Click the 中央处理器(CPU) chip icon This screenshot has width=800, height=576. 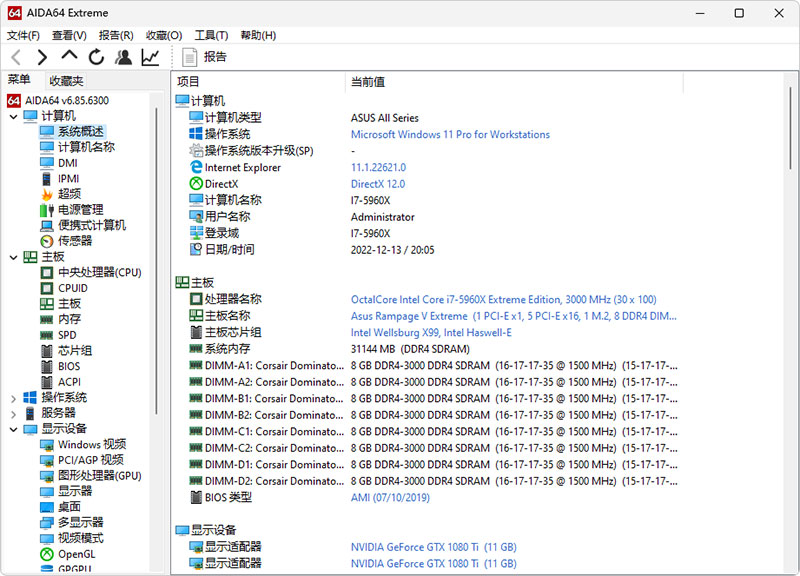[x=46, y=272]
